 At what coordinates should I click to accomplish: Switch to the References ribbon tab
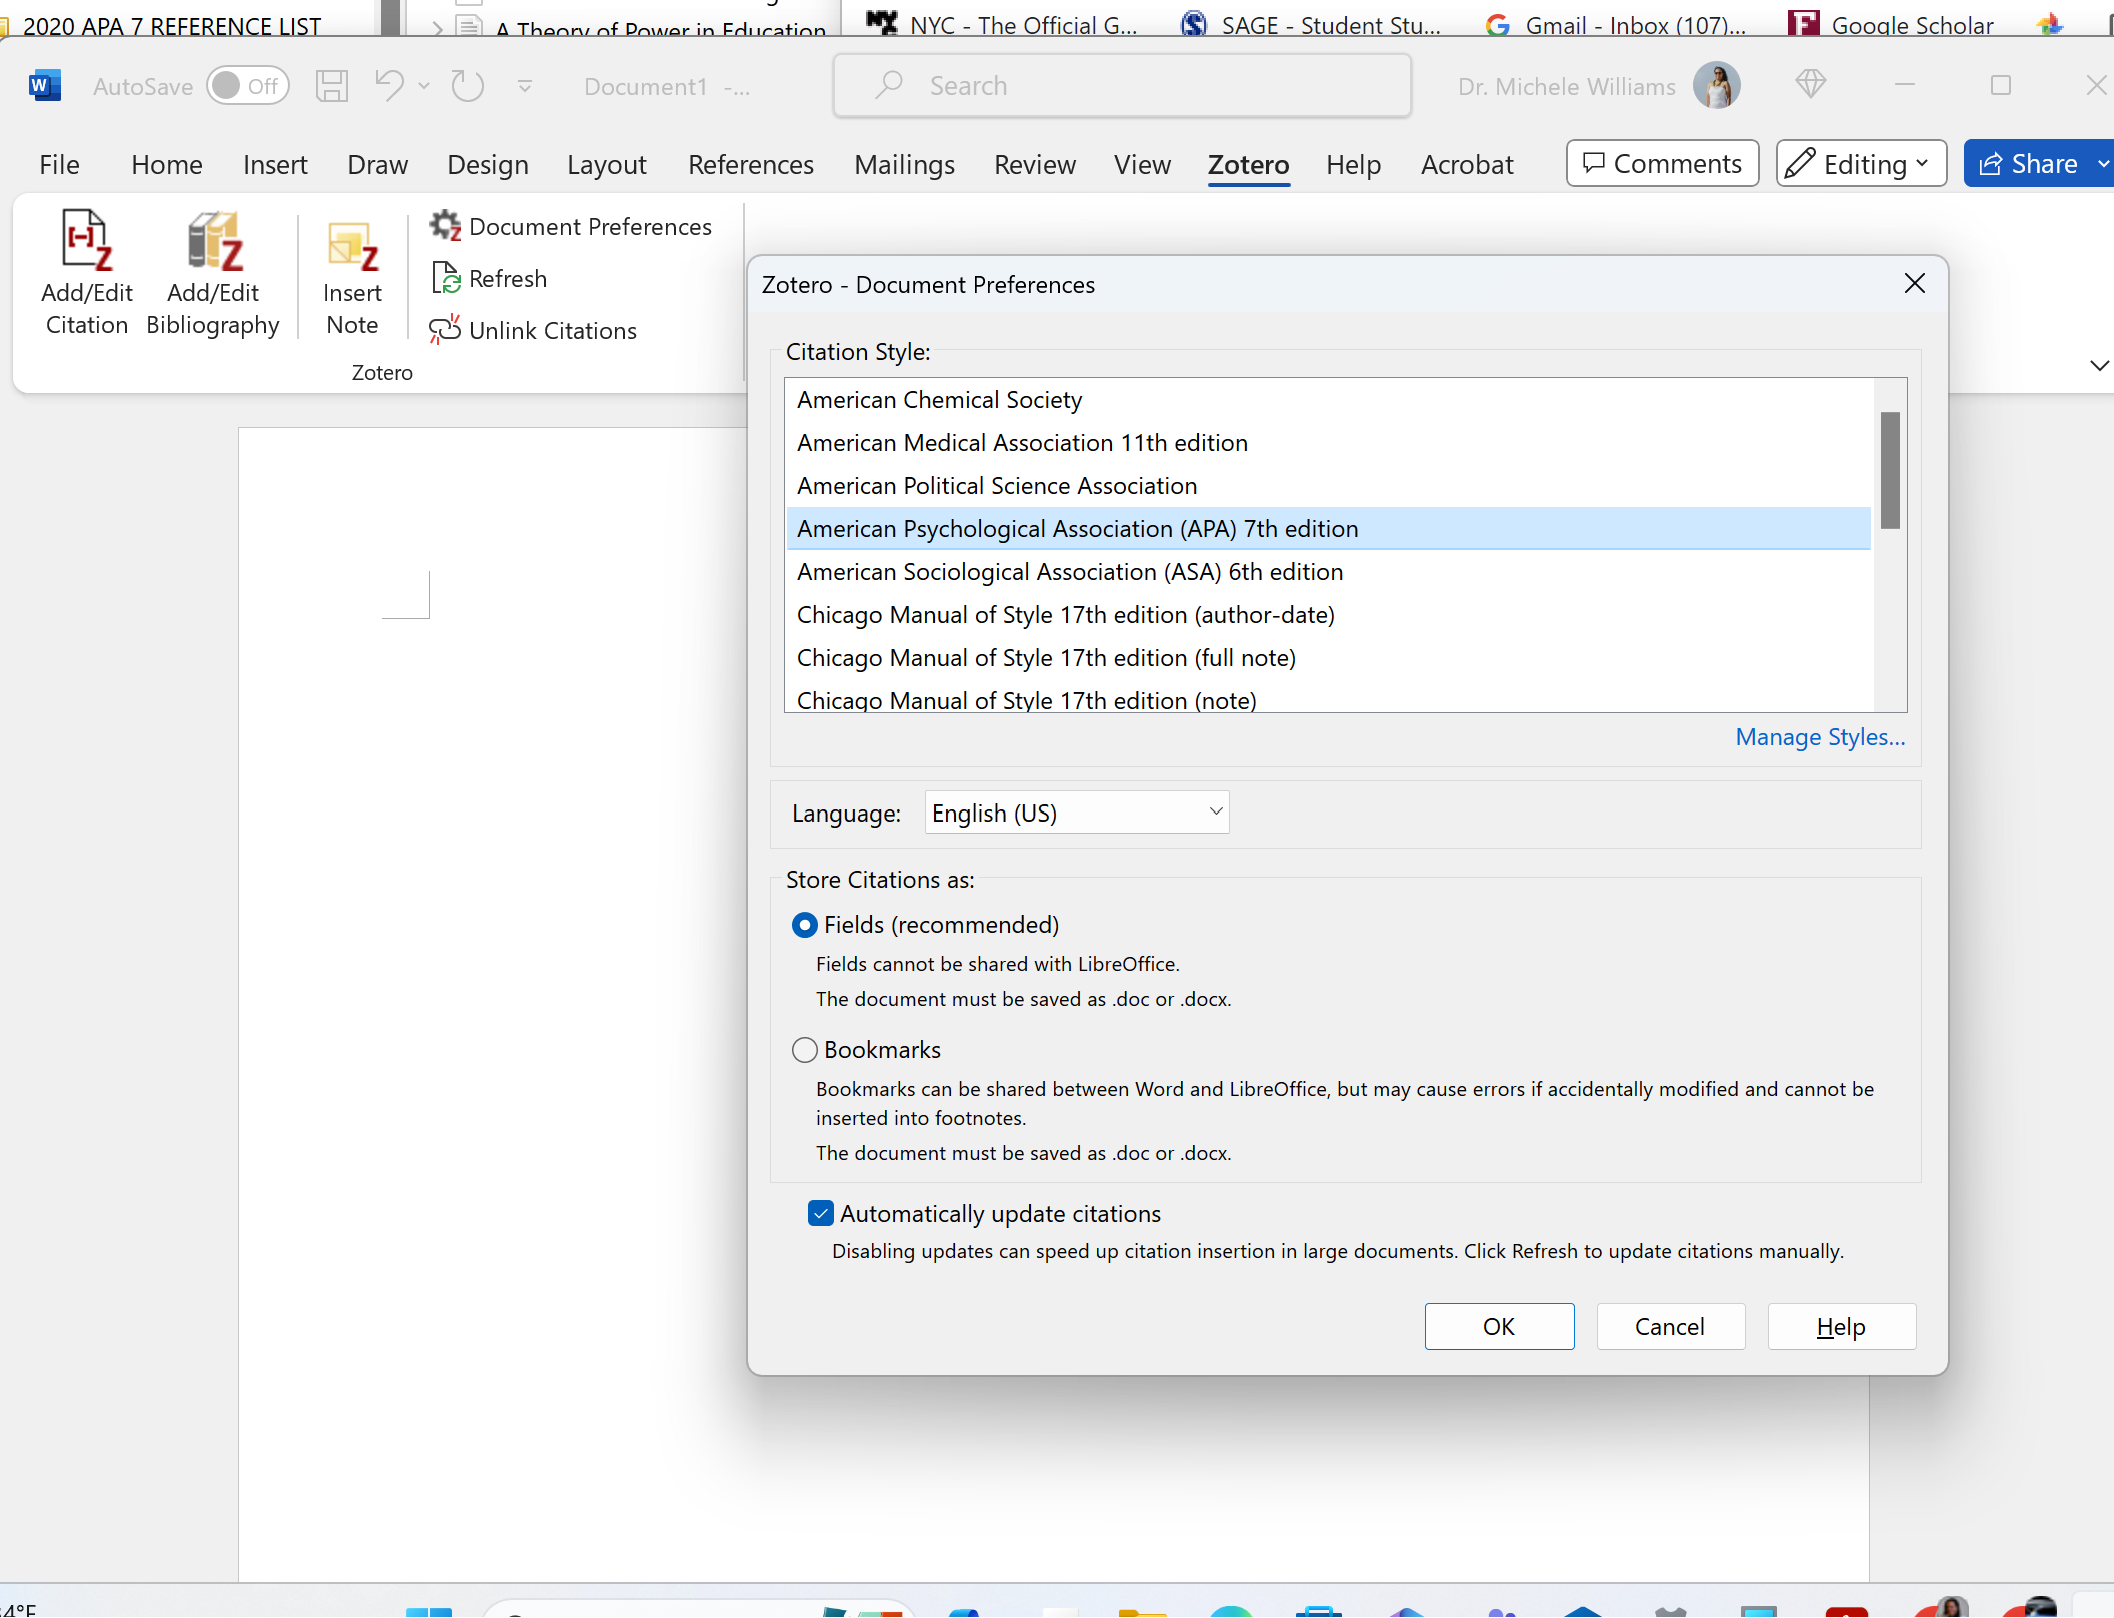coord(750,164)
